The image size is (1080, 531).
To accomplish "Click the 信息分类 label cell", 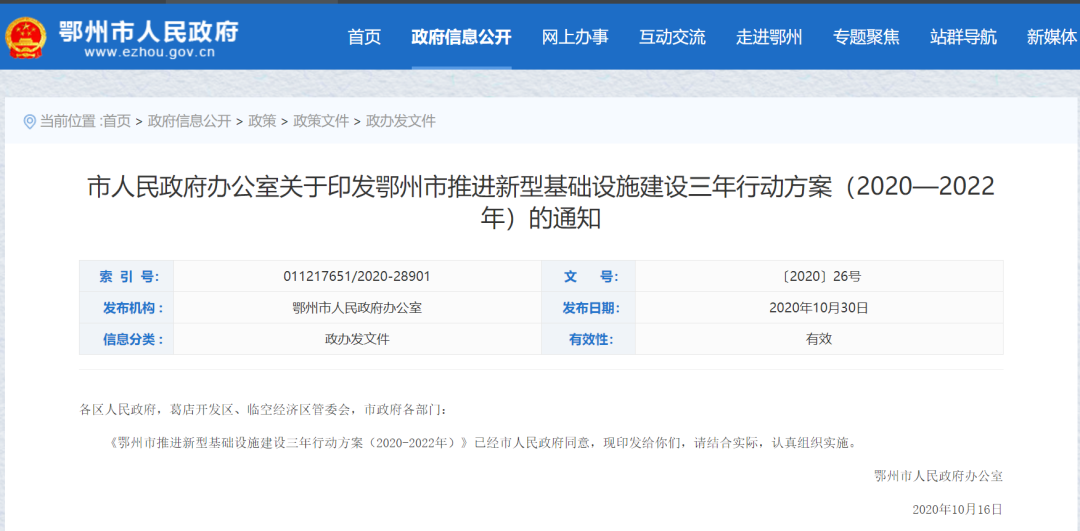I will [127, 339].
